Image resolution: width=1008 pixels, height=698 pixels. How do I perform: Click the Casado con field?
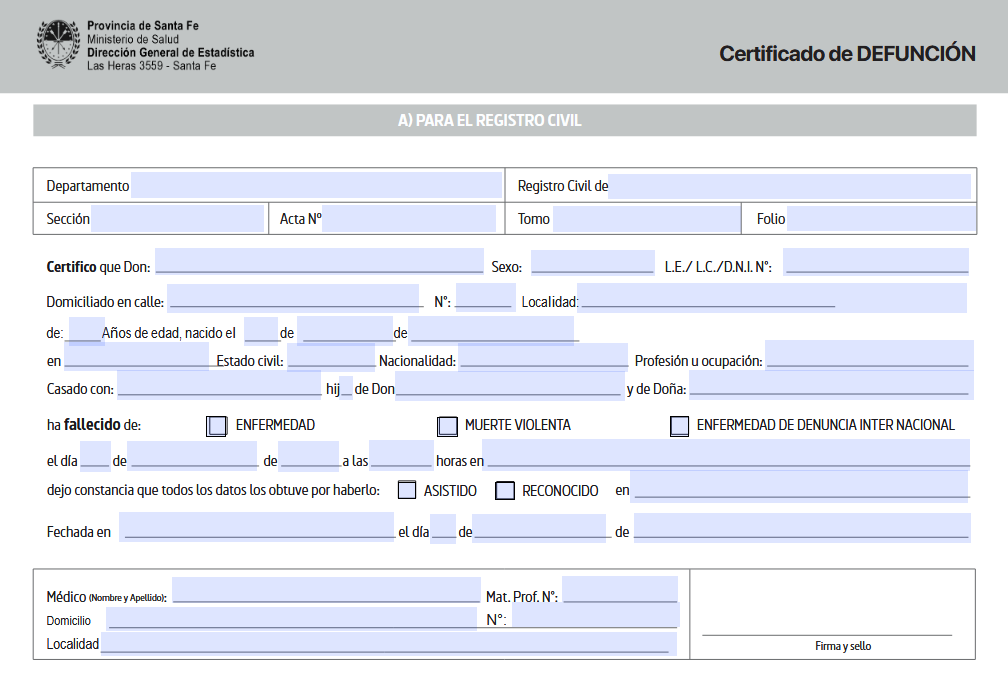coord(219,385)
